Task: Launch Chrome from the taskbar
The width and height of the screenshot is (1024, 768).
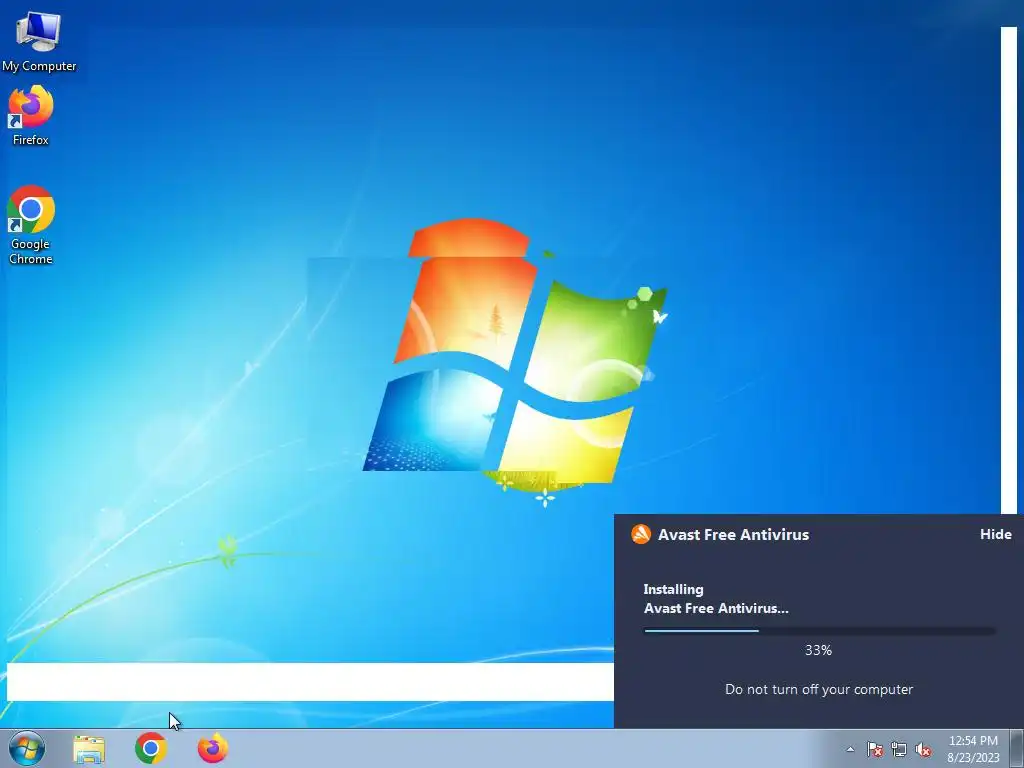Action: (x=151, y=748)
